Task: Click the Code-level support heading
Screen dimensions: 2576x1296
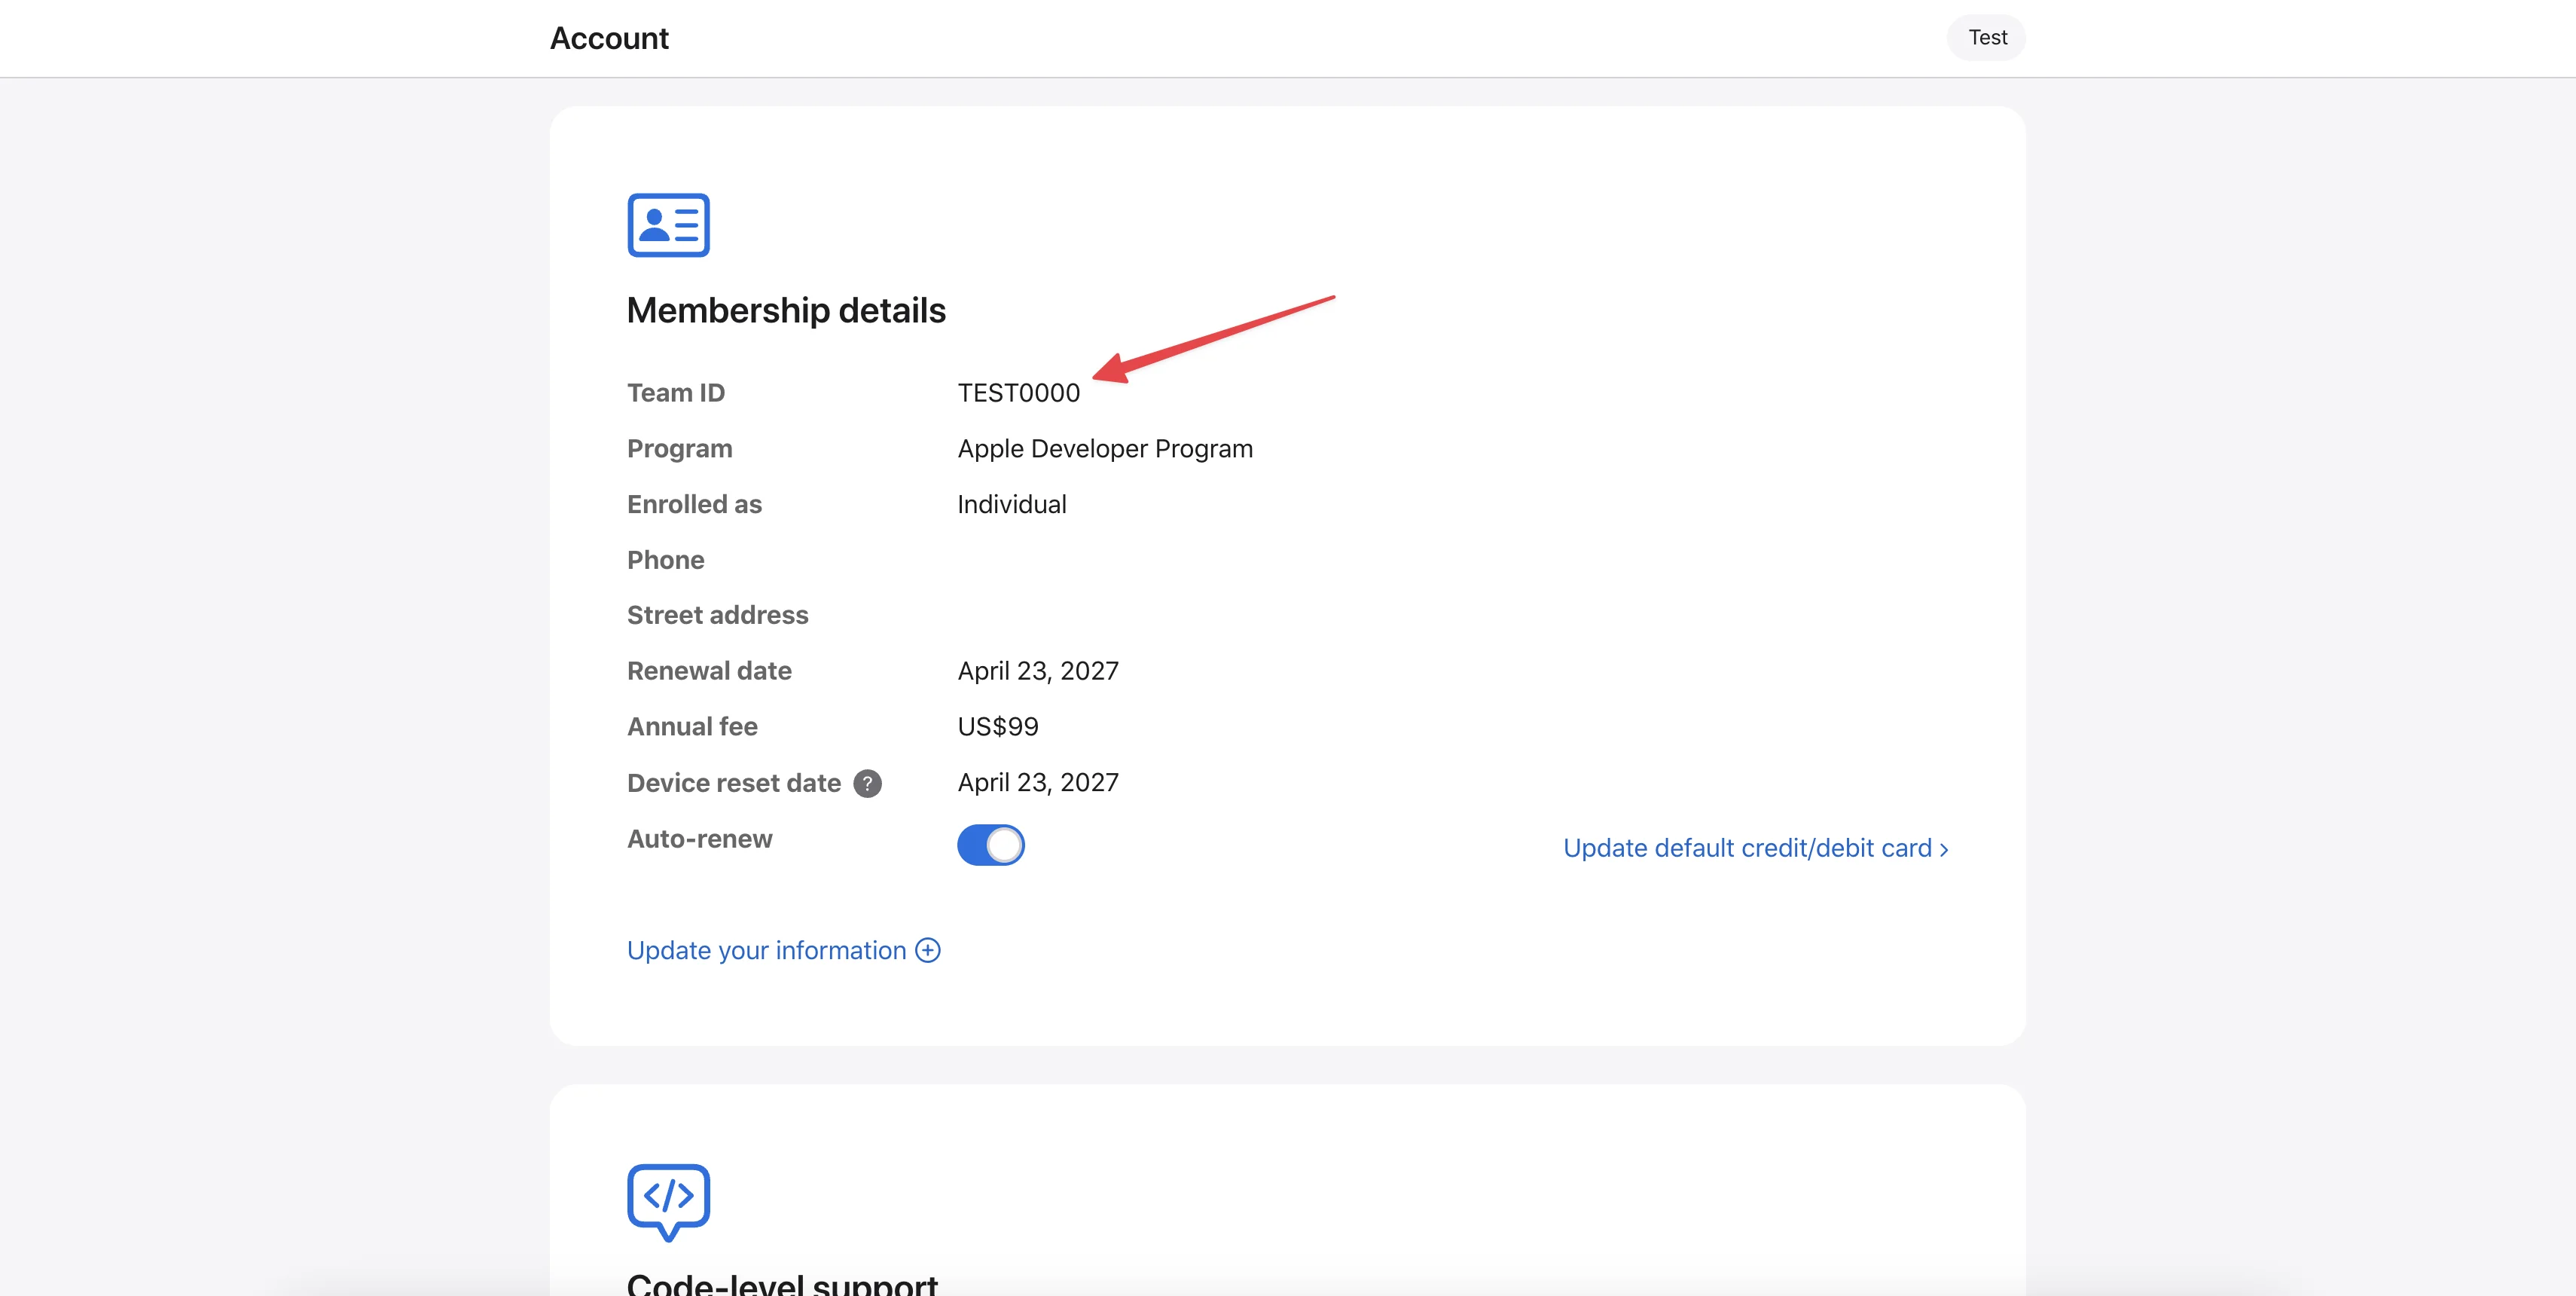Action: 782,1284
